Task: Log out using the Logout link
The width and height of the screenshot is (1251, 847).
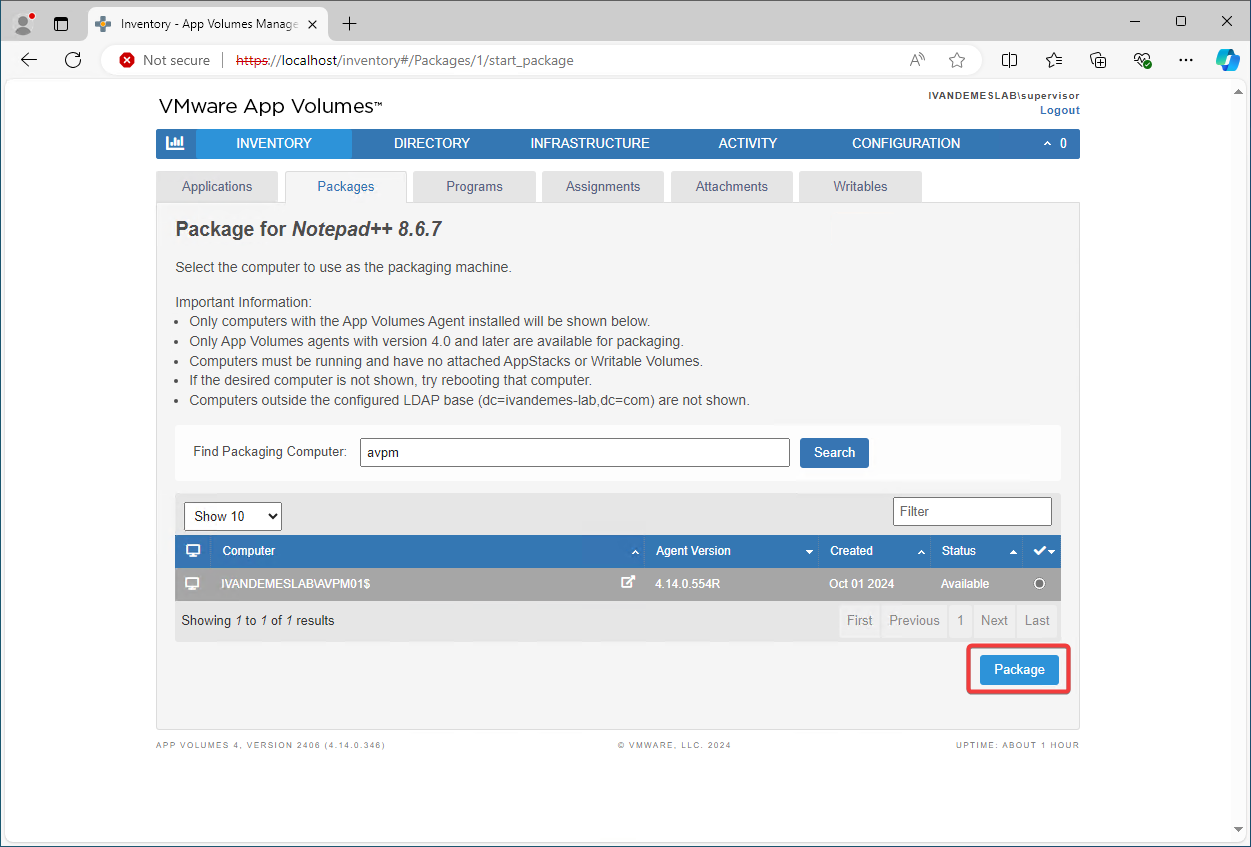Action: (x=1059, y=110)
